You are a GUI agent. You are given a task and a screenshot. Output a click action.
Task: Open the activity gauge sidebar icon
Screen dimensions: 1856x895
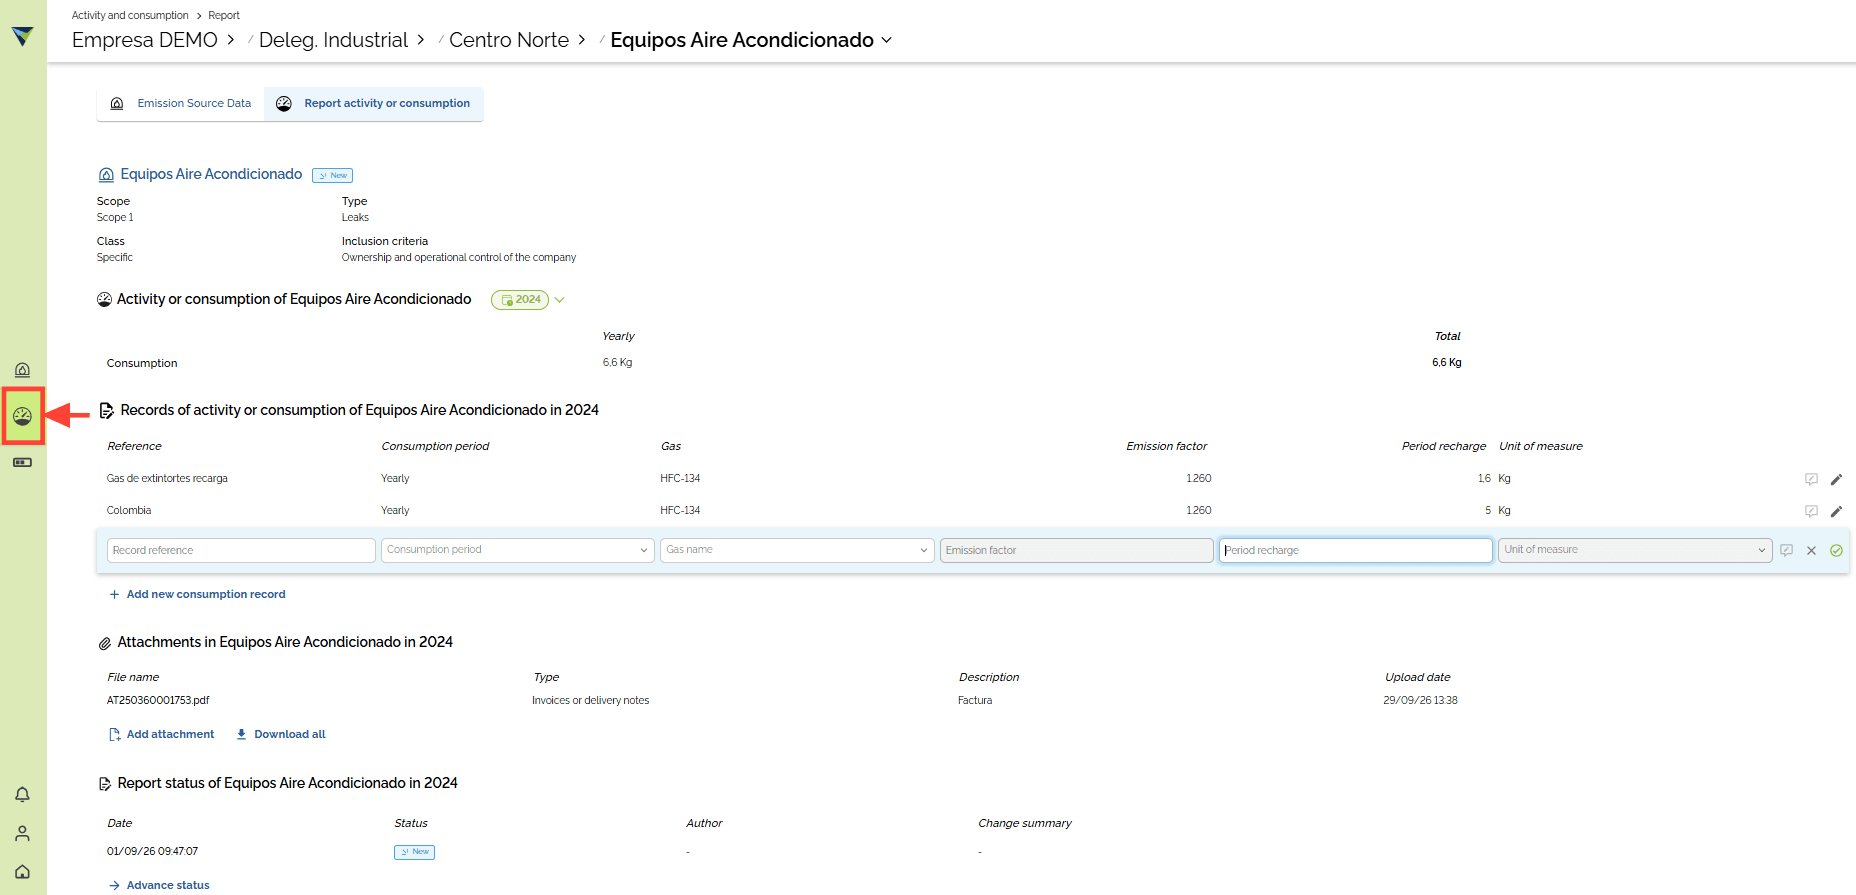[23, 416]
